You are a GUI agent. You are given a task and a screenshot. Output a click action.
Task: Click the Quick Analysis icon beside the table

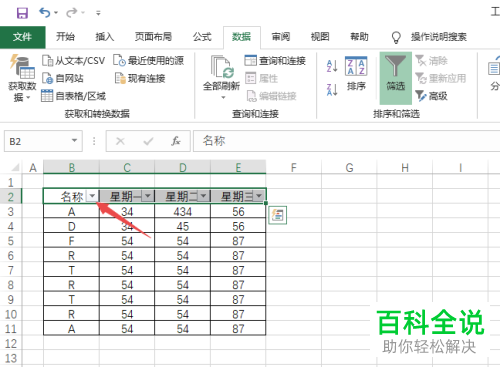tap(277, 215)
